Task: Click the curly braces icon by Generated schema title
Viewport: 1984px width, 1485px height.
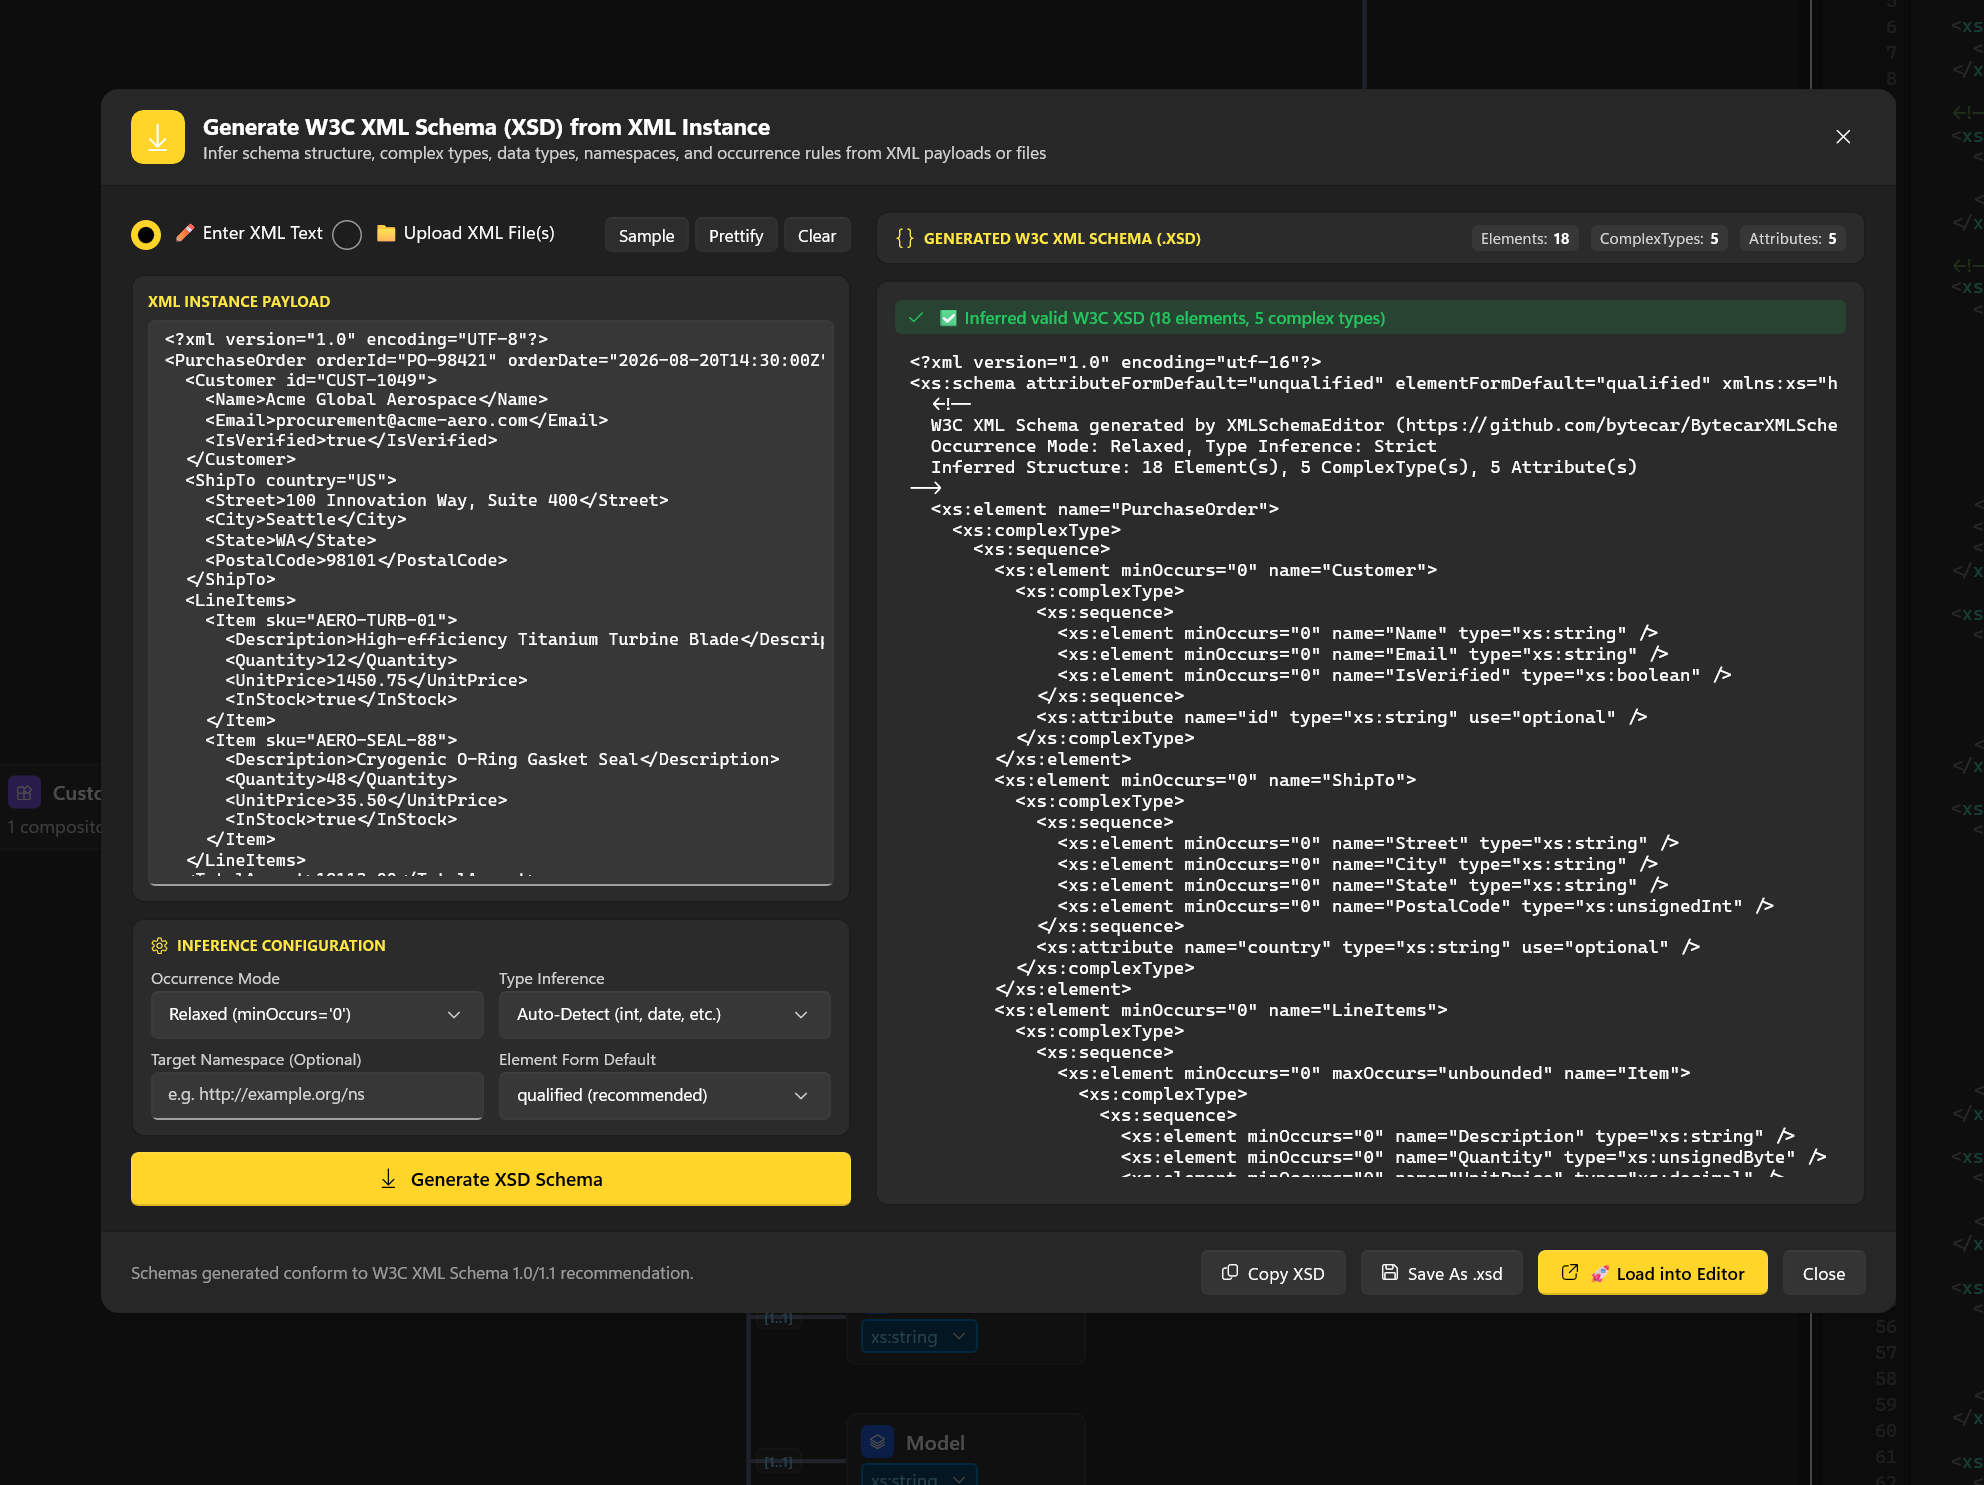Action: tap(904, 238)
